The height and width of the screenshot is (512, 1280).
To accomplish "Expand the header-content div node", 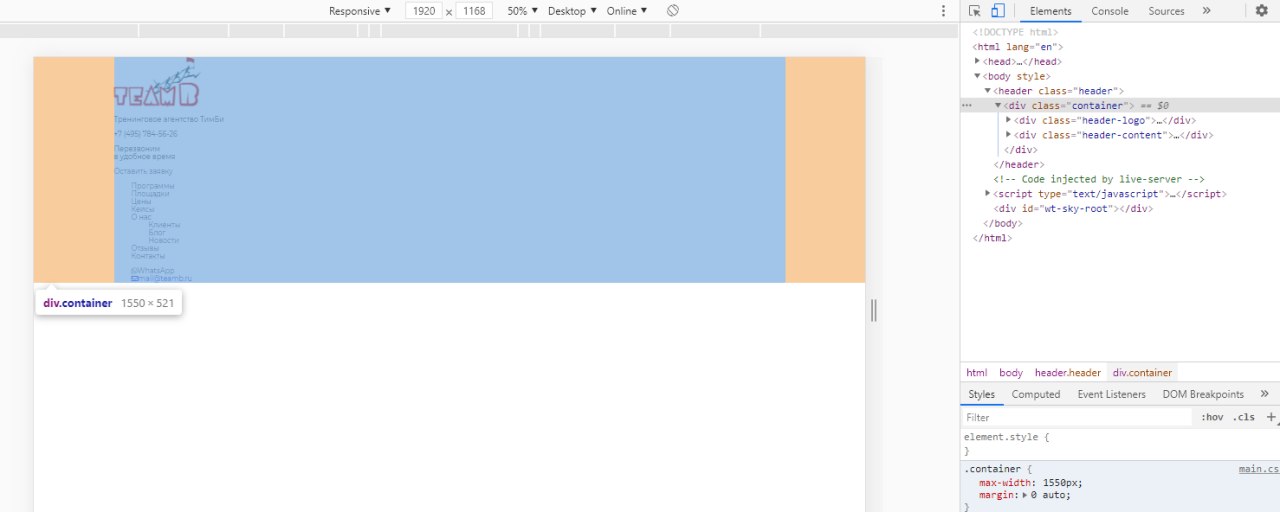I will pyautogui.click(x=1008, y=135).
